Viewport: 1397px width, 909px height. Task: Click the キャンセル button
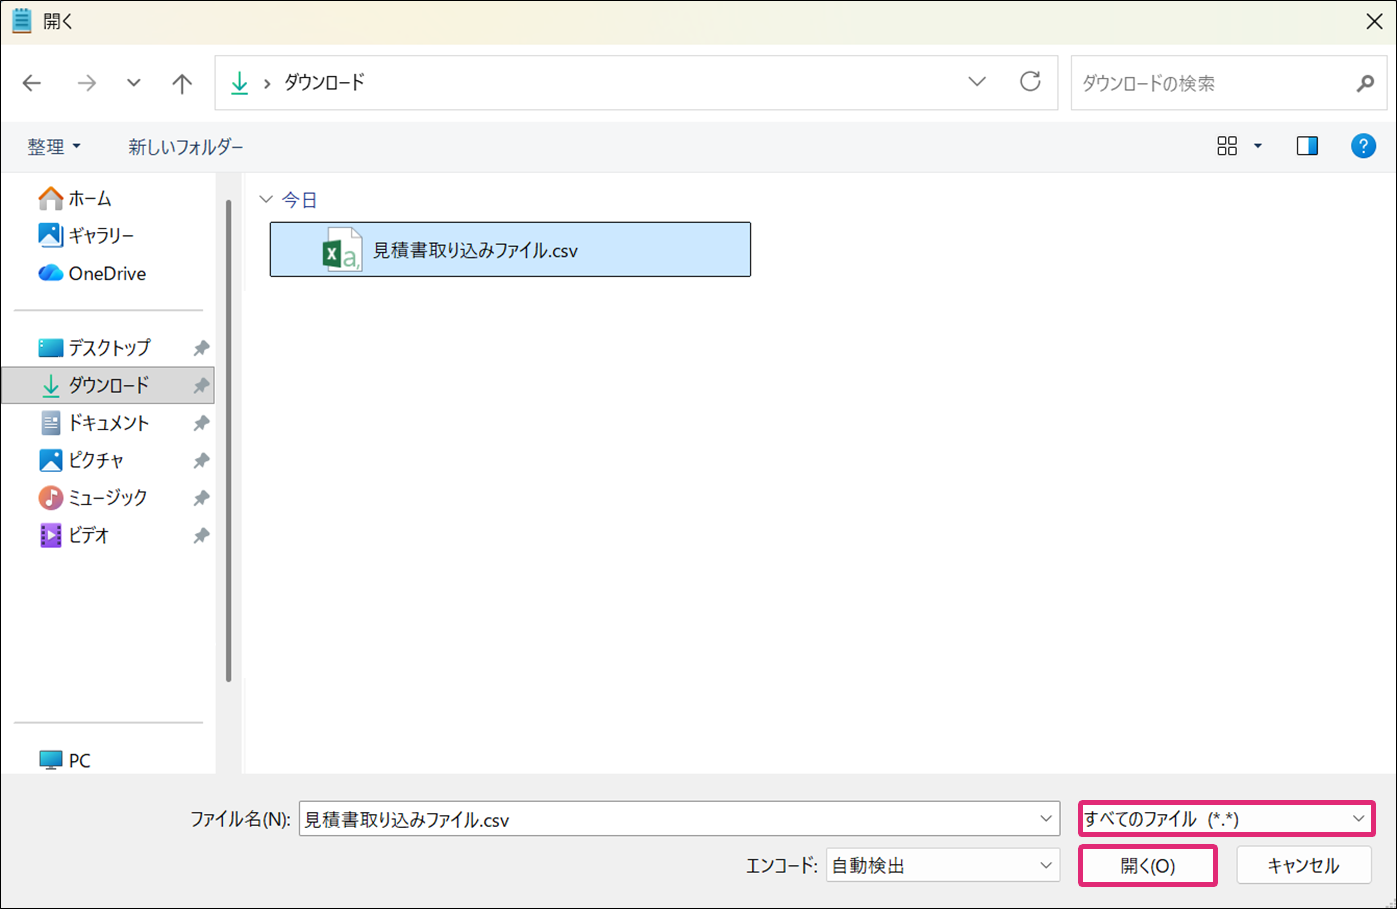[x=1303, y=866]
